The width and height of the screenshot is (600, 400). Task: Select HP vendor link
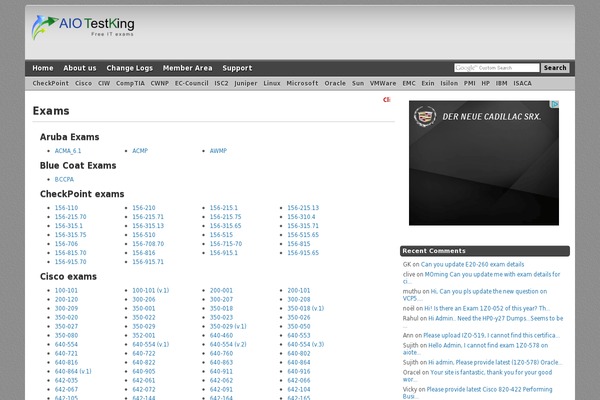(486, 83)
